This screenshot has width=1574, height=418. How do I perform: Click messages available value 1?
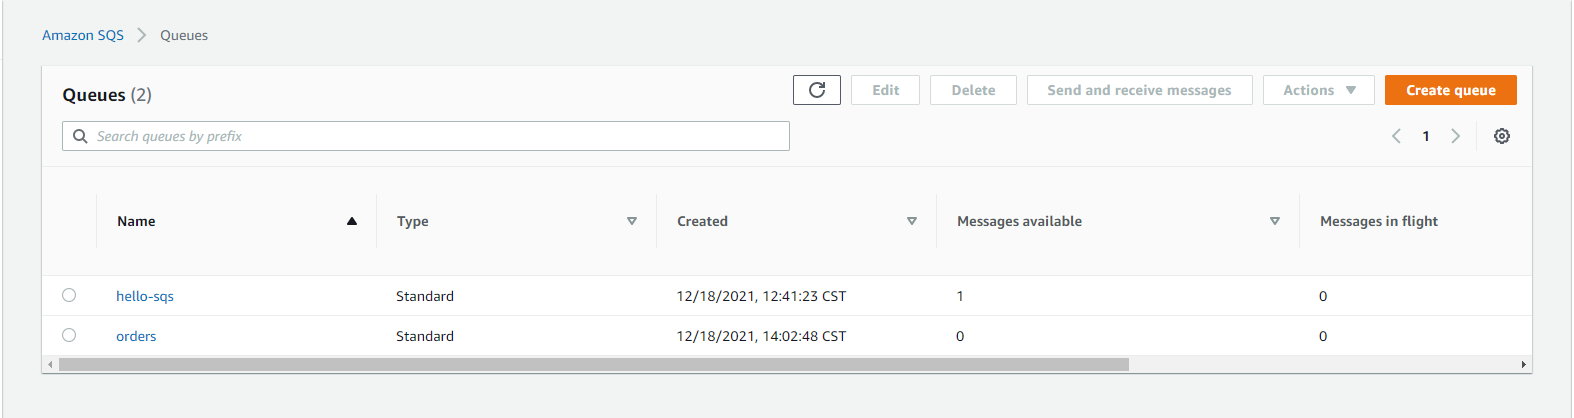pyautogui.click(x=960, y=296)
